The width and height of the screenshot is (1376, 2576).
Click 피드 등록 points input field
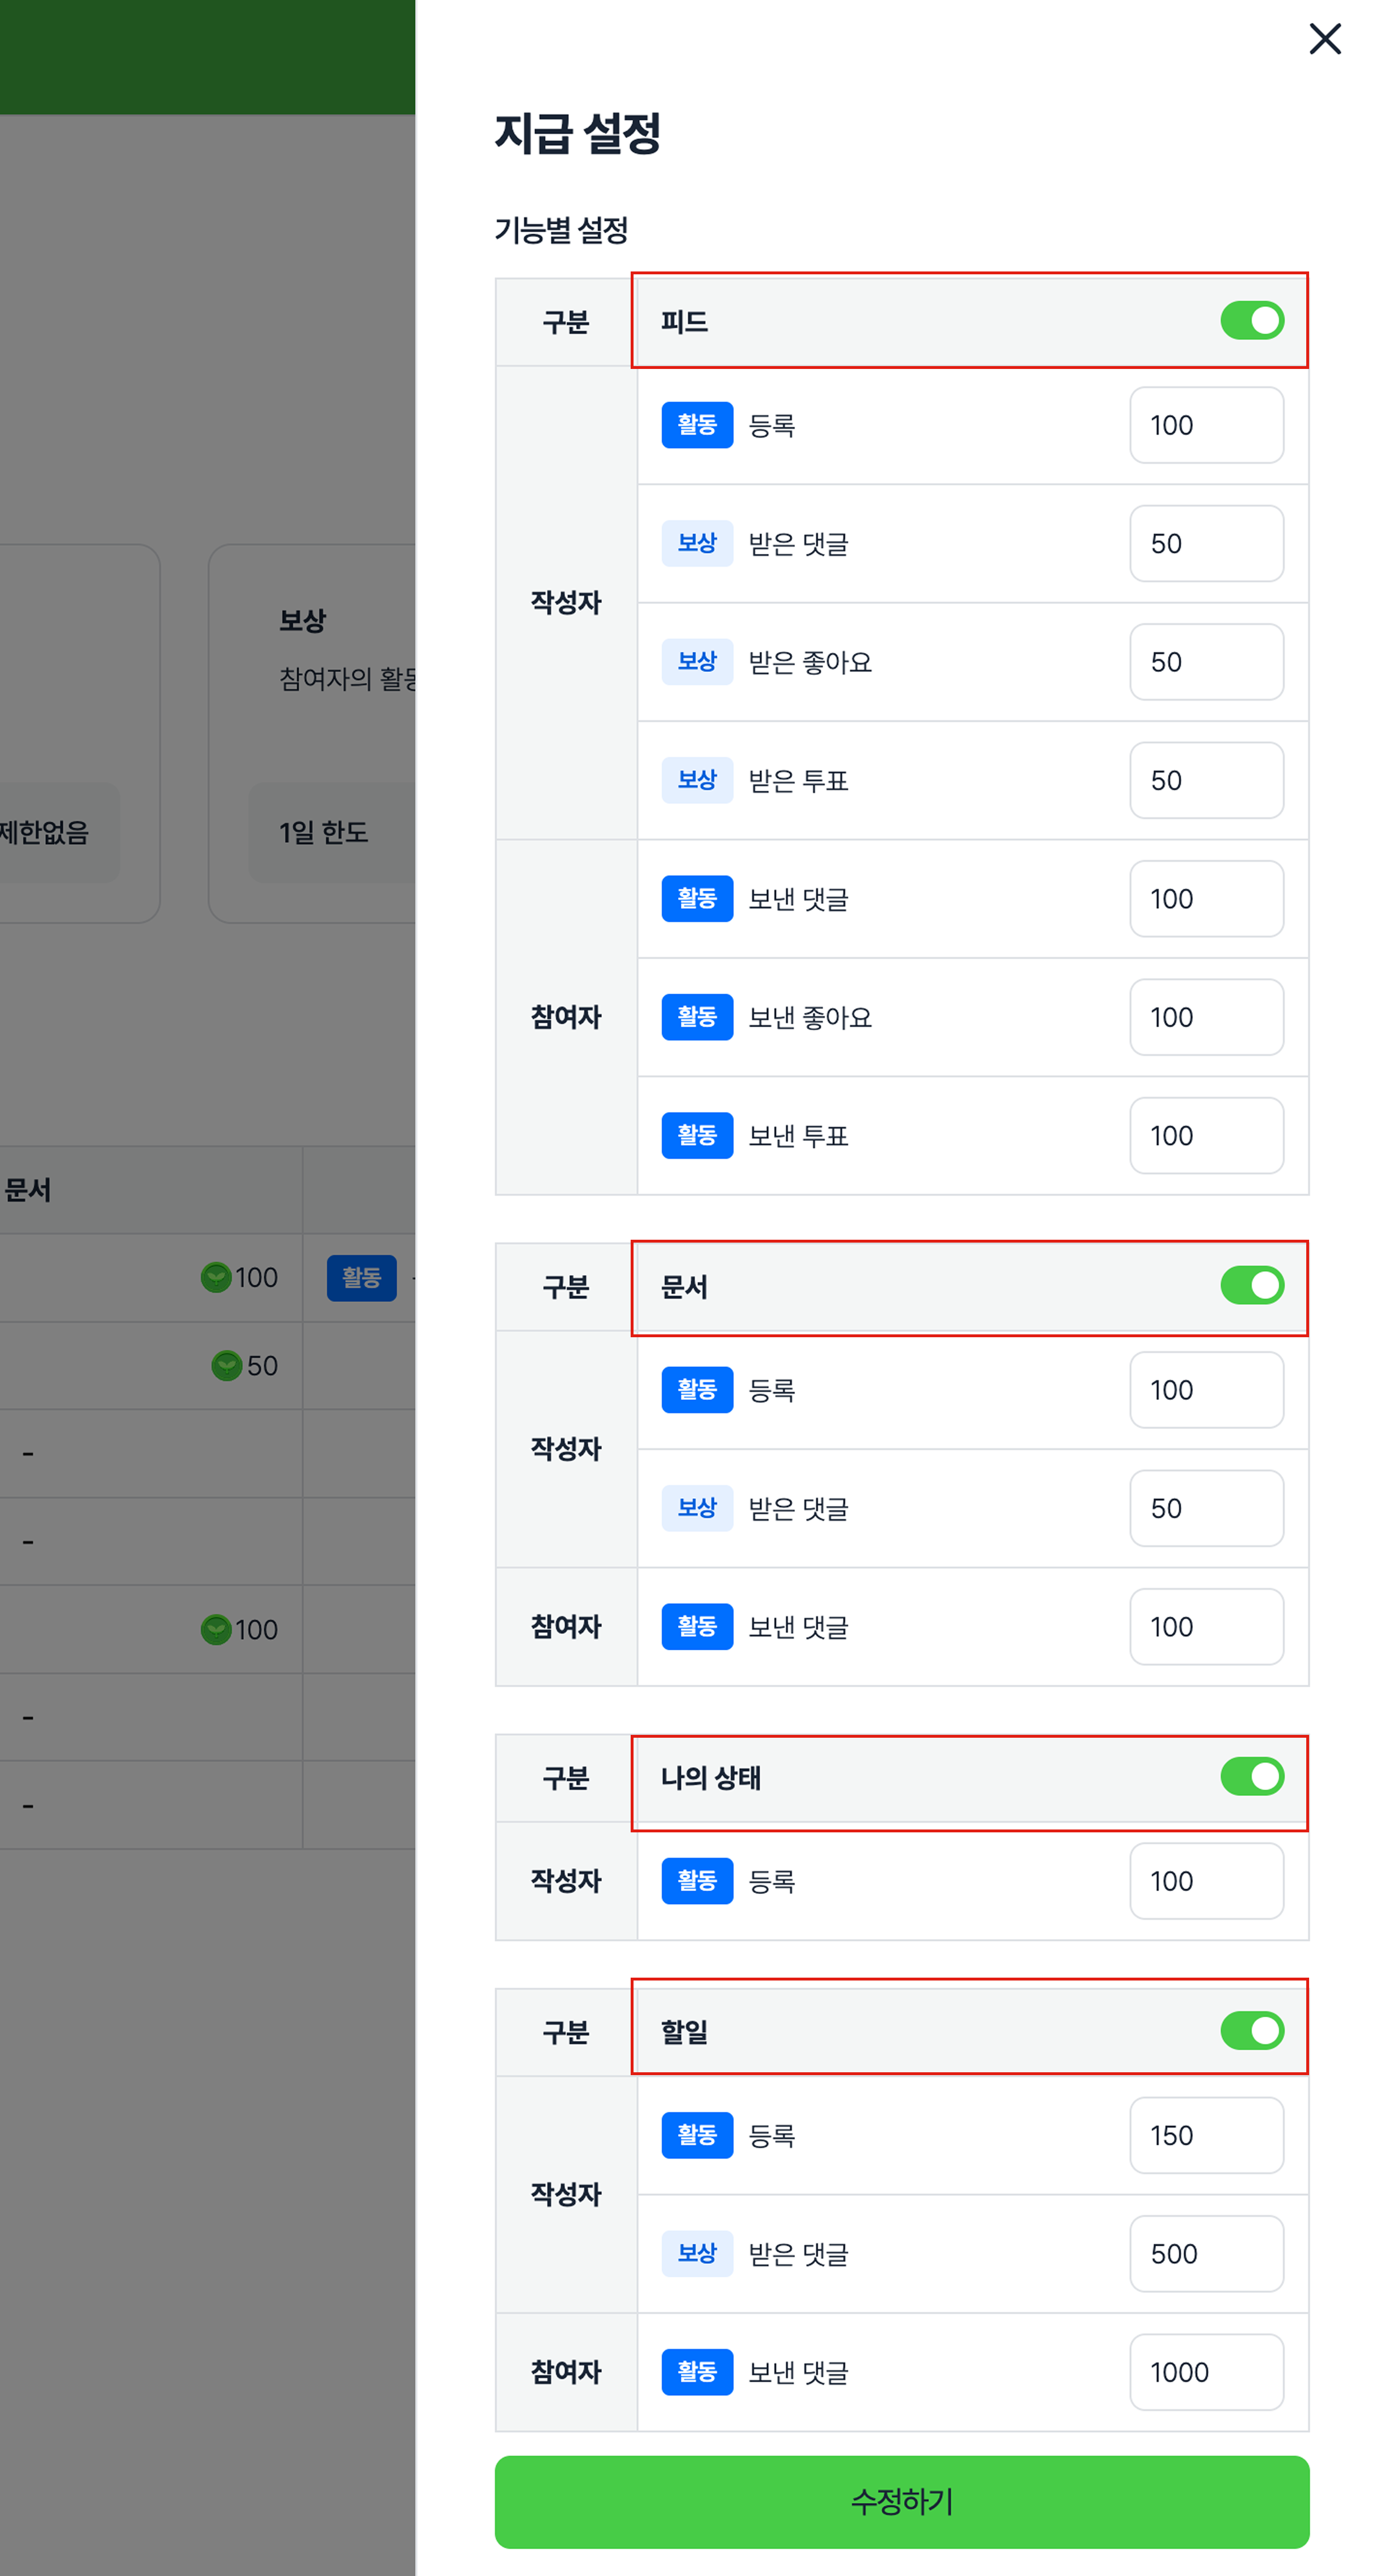[x=1205, y=425]
